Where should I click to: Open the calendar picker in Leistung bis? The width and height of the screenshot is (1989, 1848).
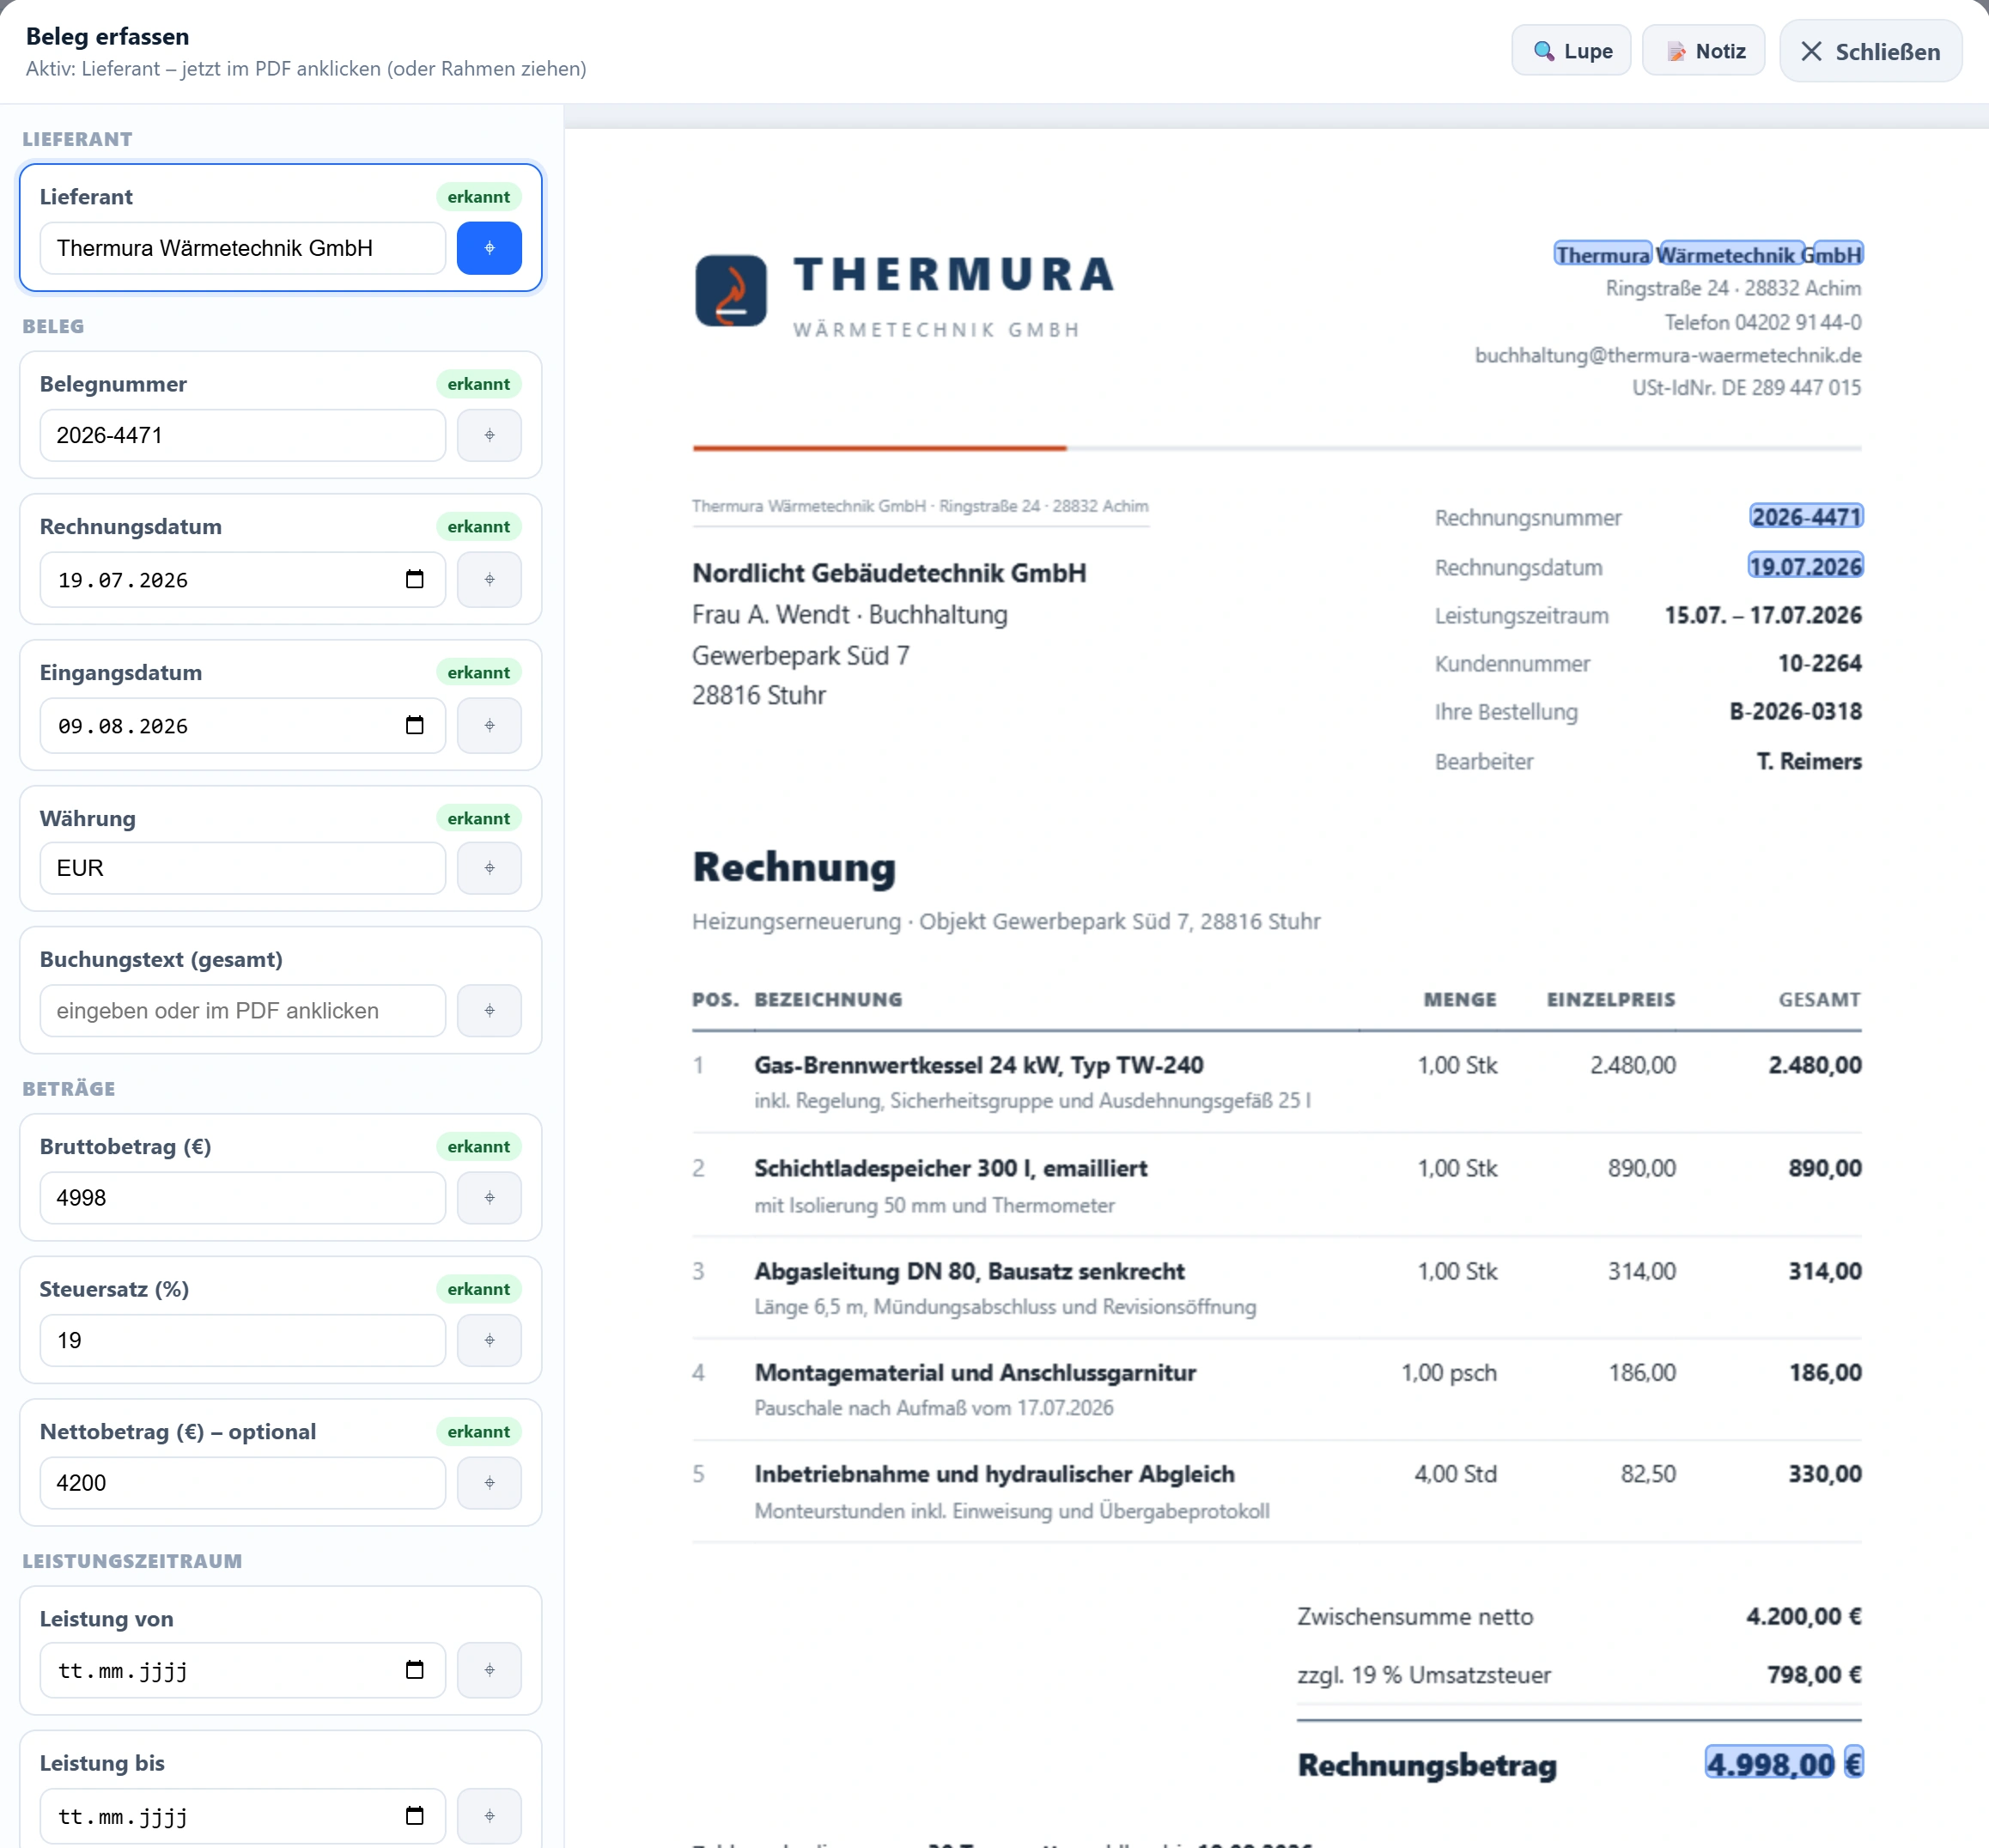coord(415,1815)
